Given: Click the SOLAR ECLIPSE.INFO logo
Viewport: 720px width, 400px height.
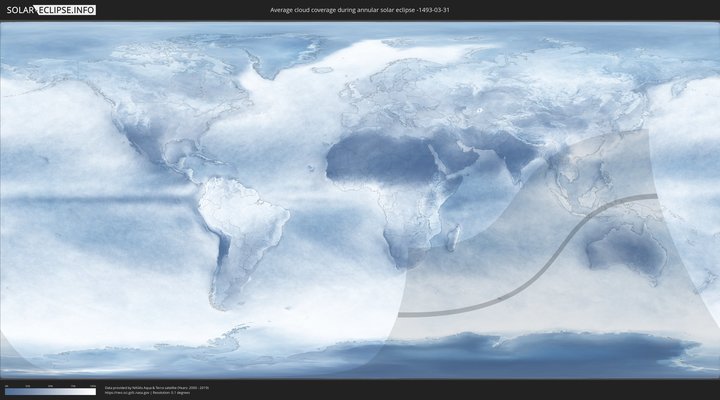Looking at the screenshot, I should click(x=49, y=10).
